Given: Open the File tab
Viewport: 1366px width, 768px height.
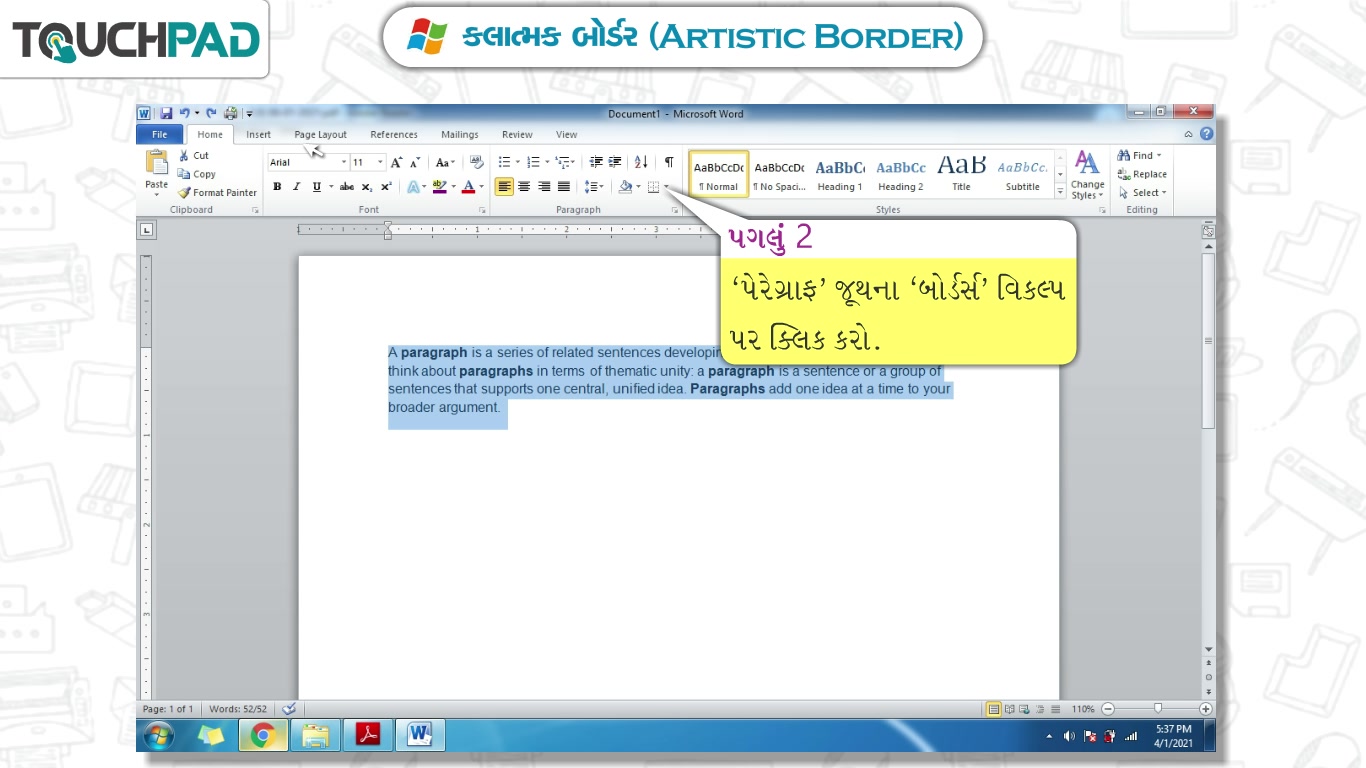Looking at the screenshot, I should point(160,135).
